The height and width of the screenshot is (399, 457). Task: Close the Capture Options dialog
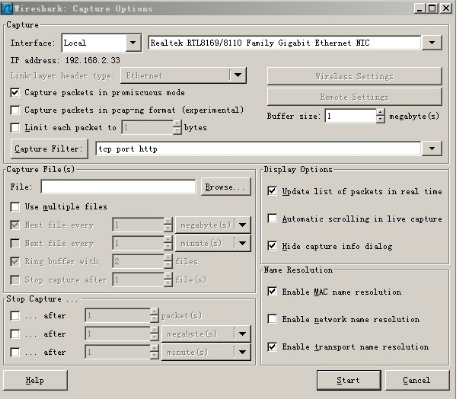click(446, 8)
